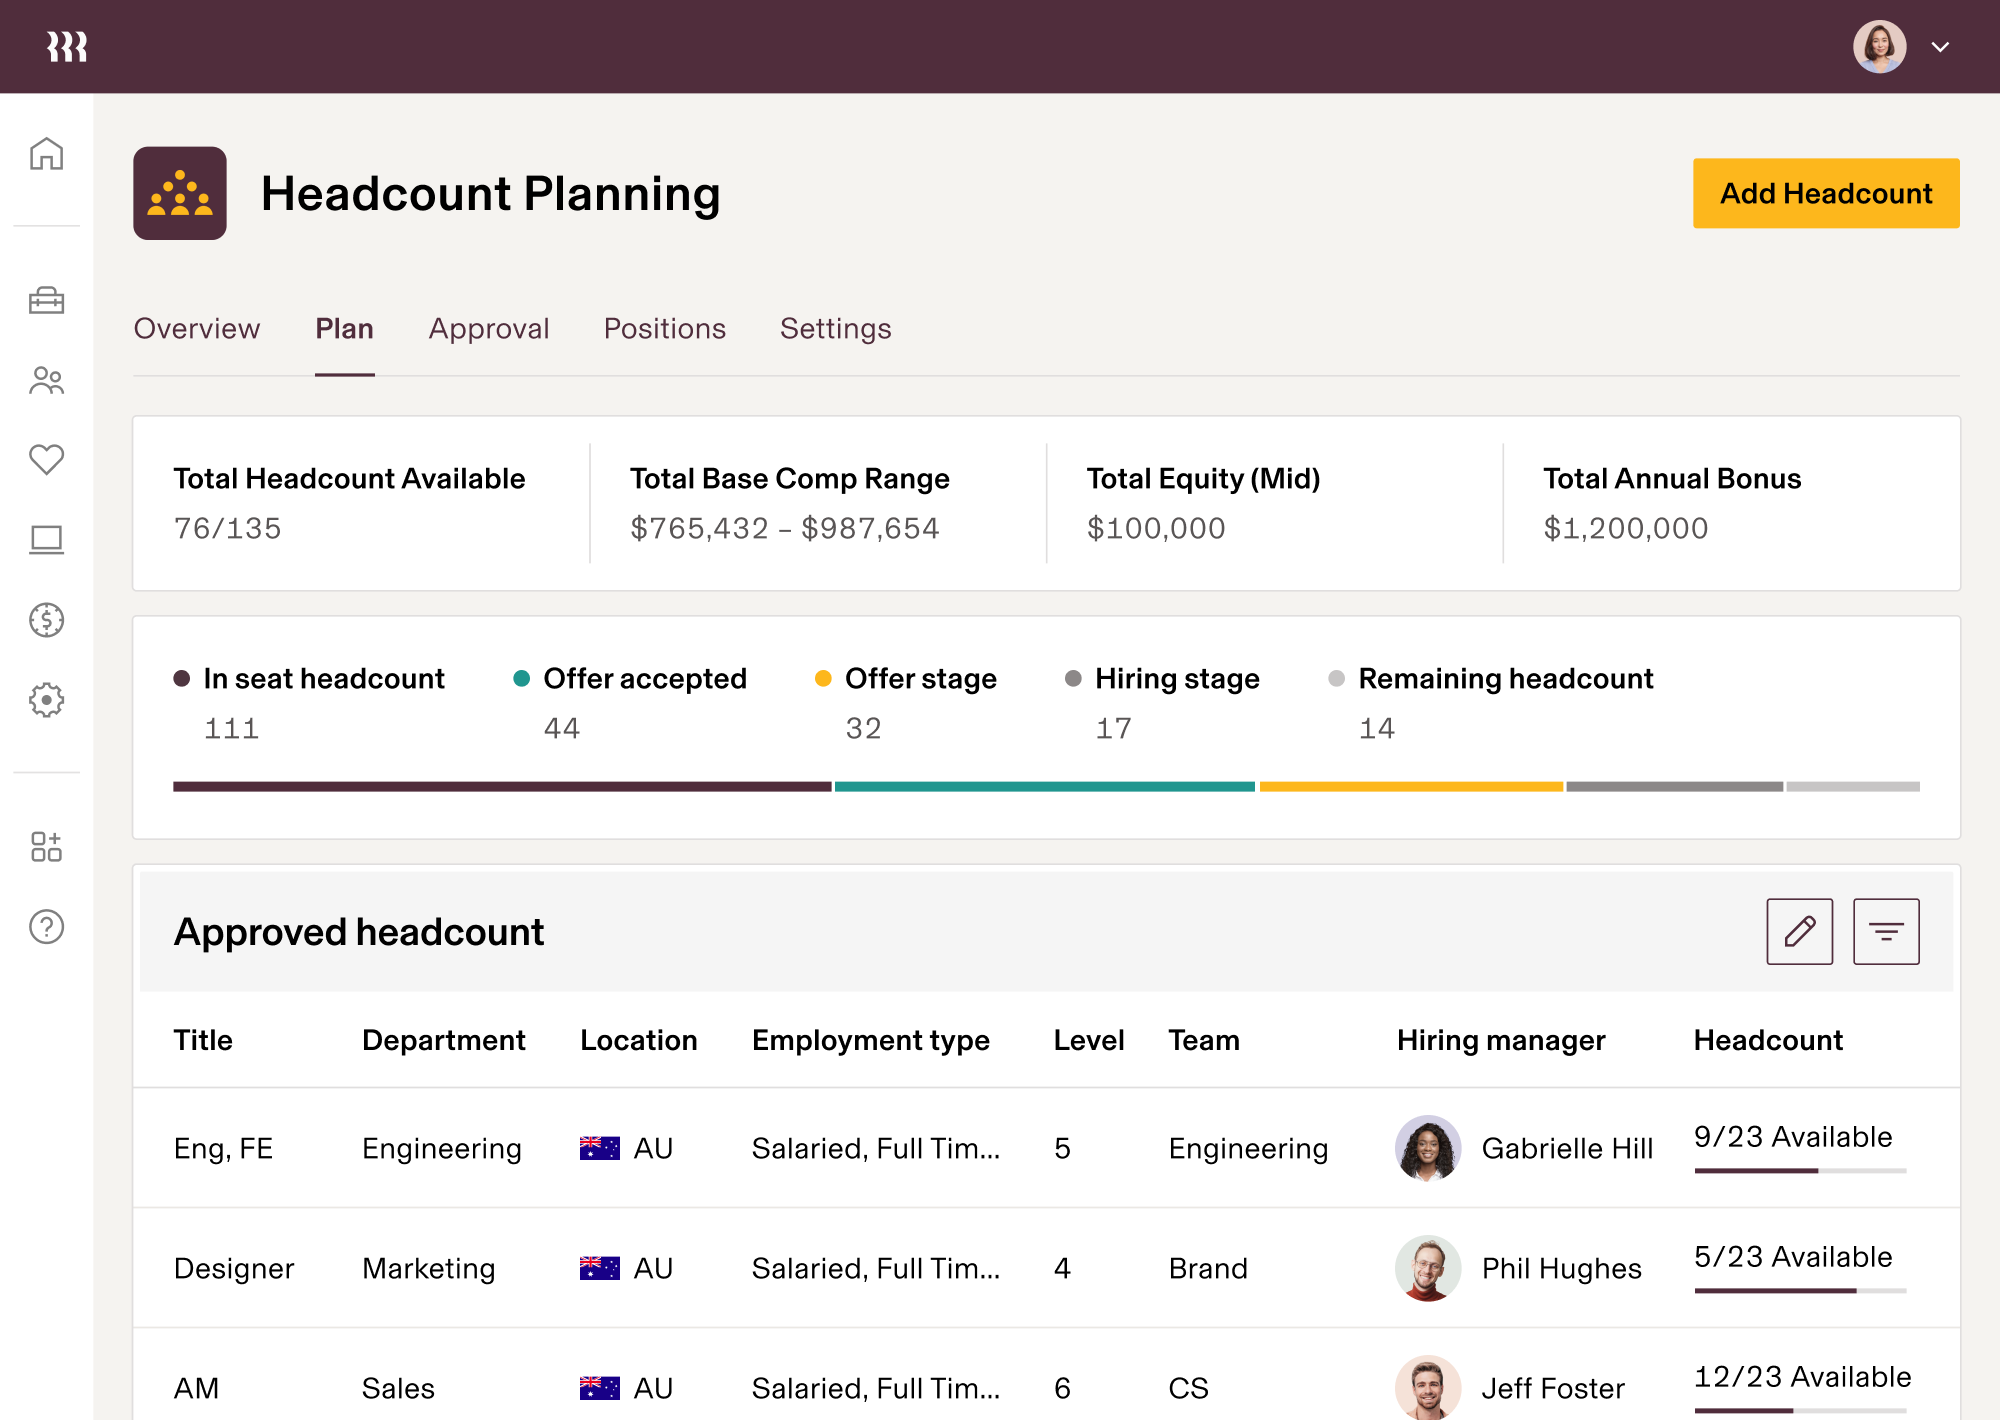Open the account menu chevron next to avatar
The width and height of the screenshot is (2000, 1420).
(1941, 46)
